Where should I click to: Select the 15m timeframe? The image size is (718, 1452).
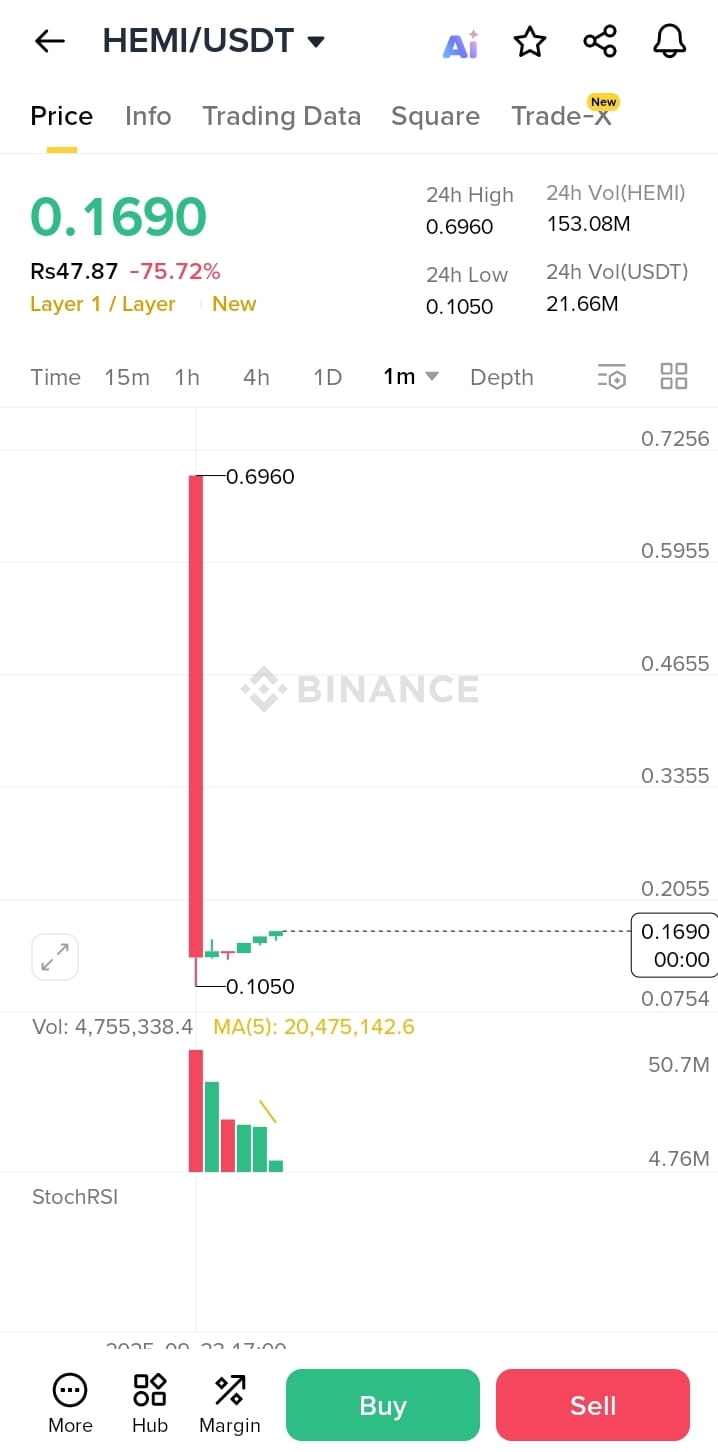click(x=127, y=377)
